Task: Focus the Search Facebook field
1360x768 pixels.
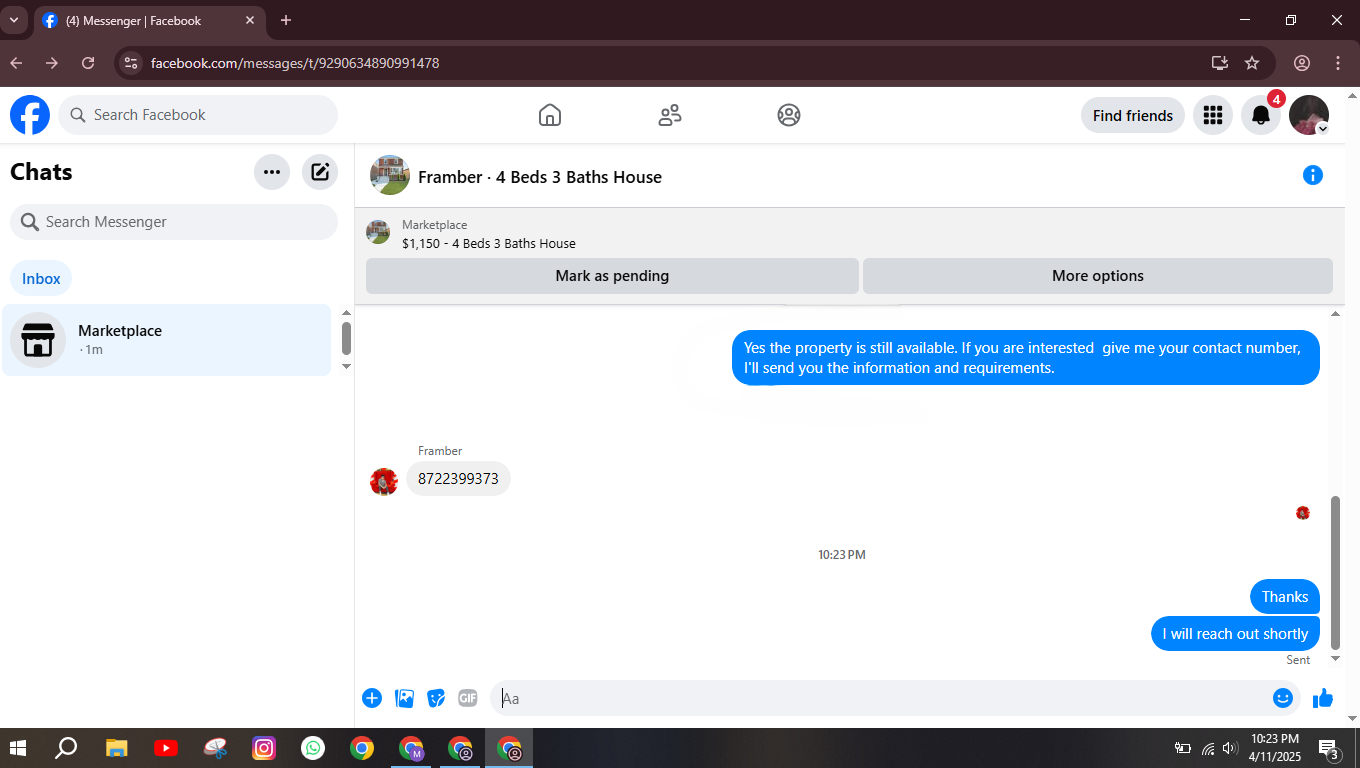Action: [198, 115]
